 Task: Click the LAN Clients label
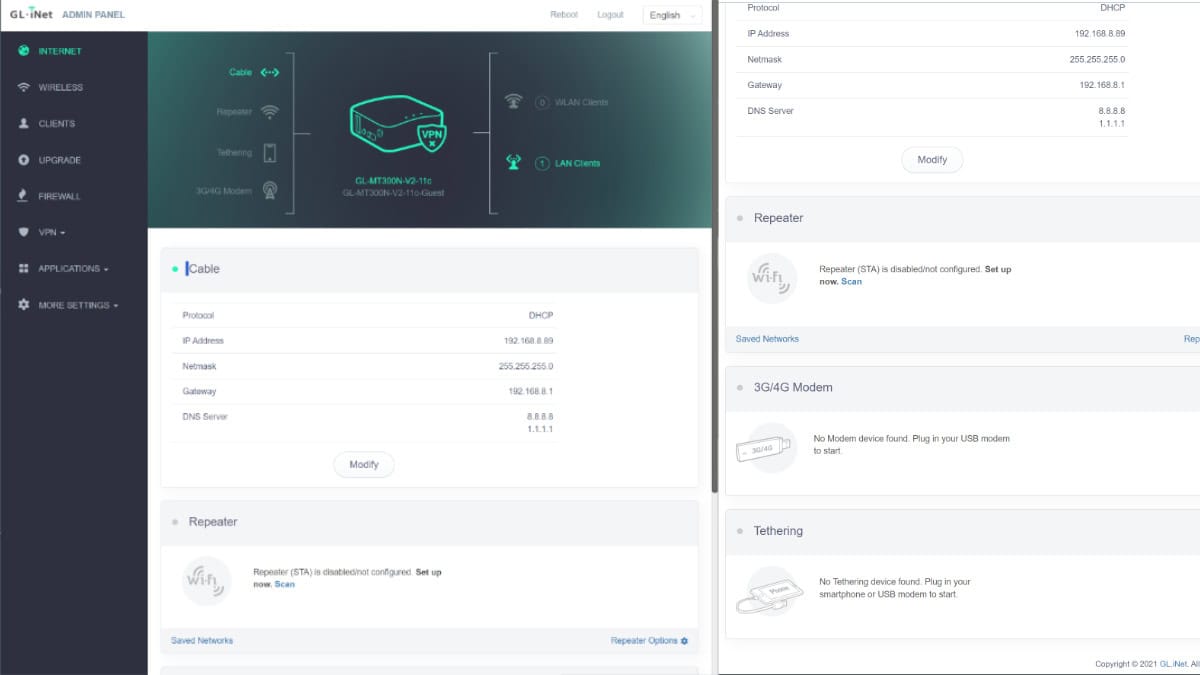click(577, 163)
